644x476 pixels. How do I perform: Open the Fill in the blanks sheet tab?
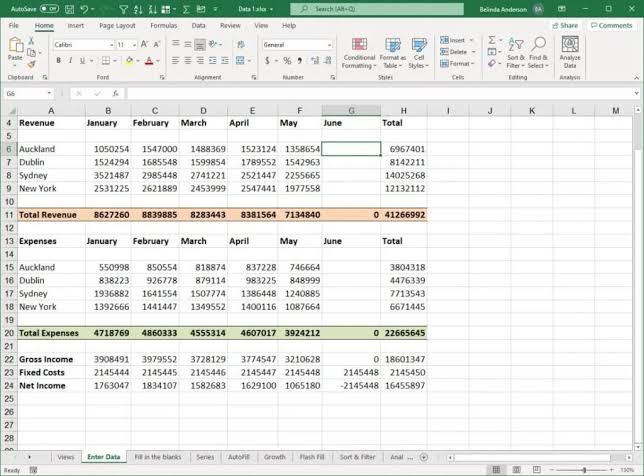[158, 457]
